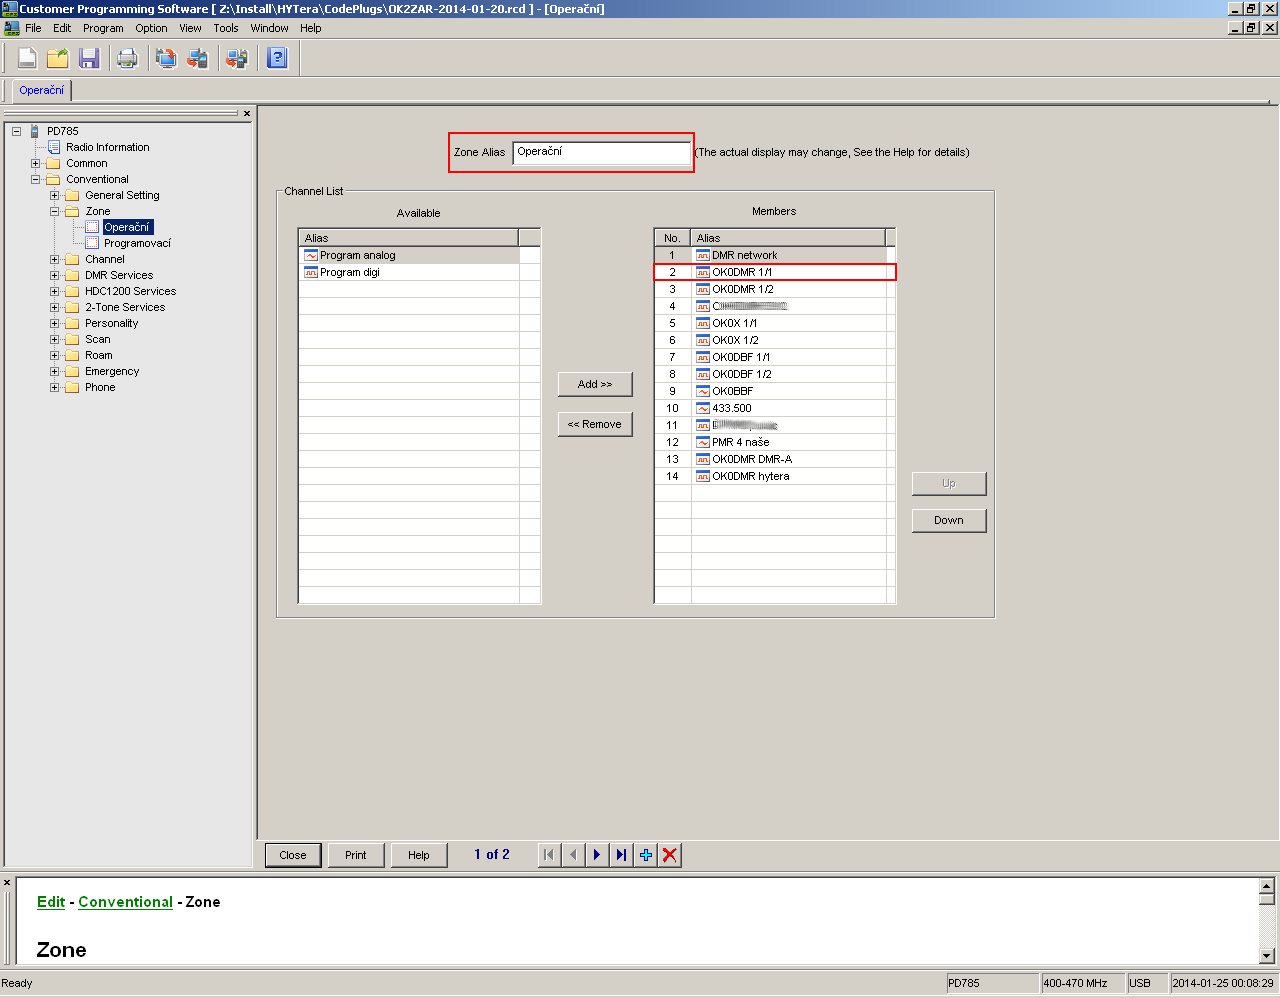Click the Help button at bottom
The image size is (1280, 998).
419,855
